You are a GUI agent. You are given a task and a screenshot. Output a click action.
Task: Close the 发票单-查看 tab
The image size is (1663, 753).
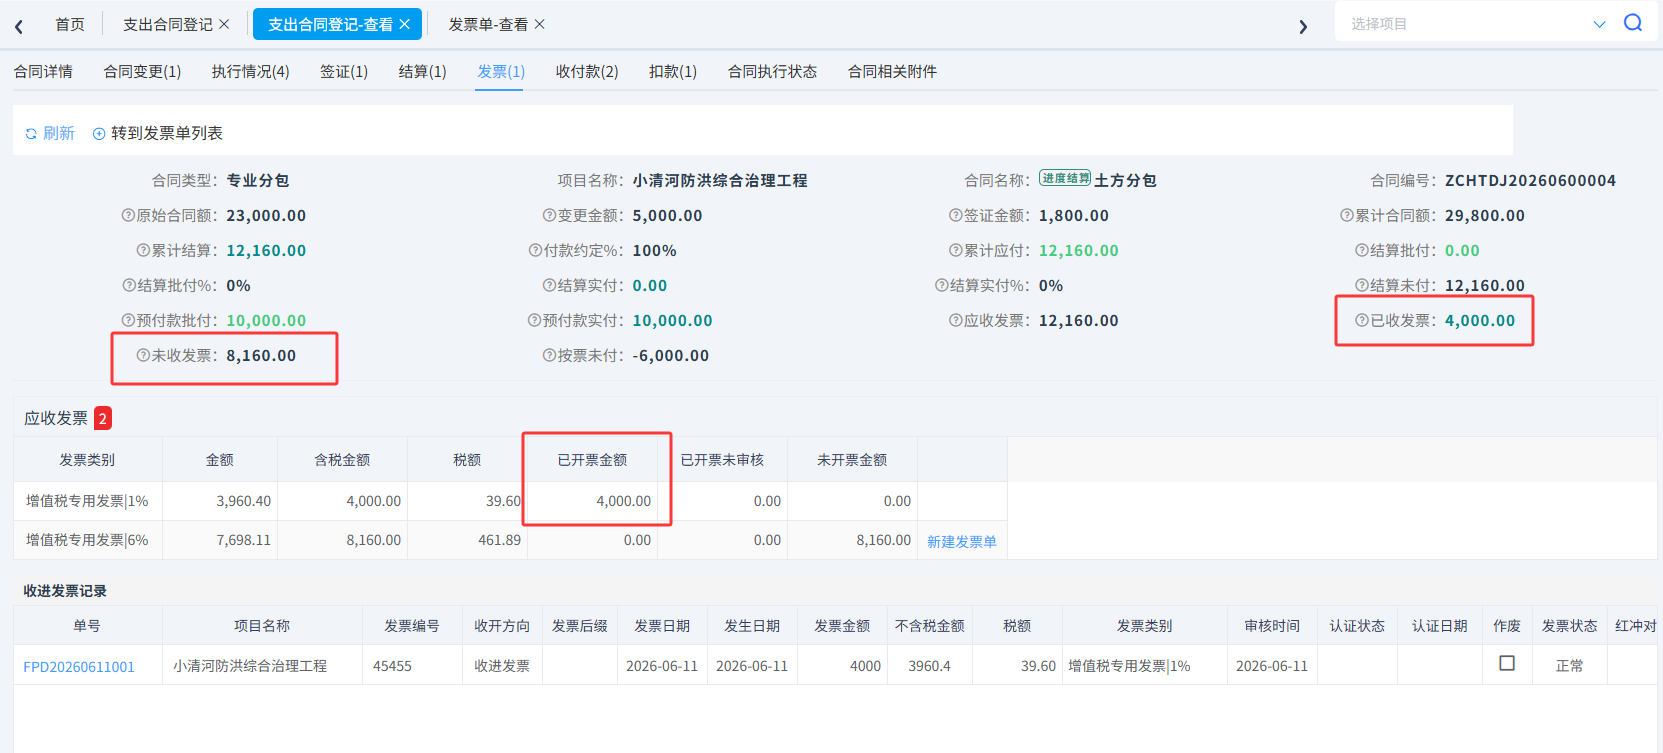point(539,24)
